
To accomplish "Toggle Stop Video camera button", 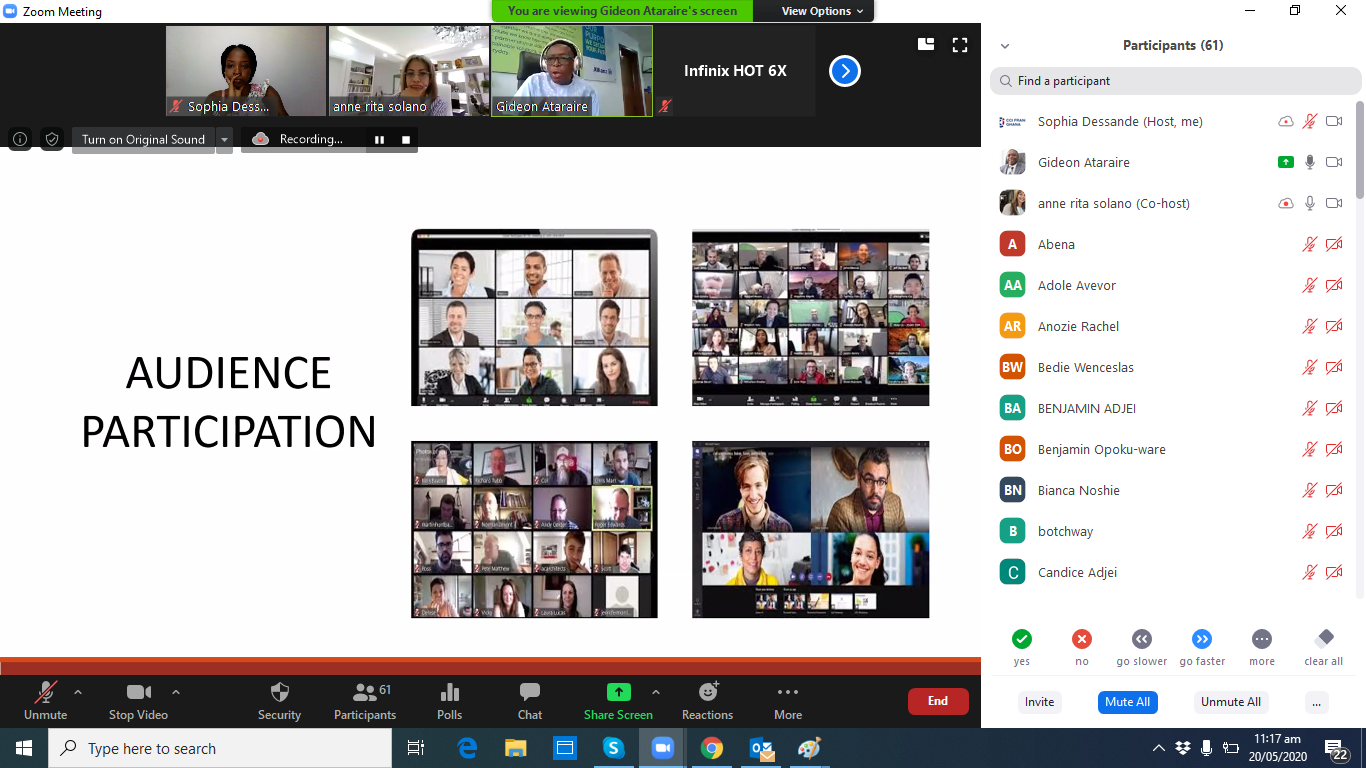I will [138, 692].
